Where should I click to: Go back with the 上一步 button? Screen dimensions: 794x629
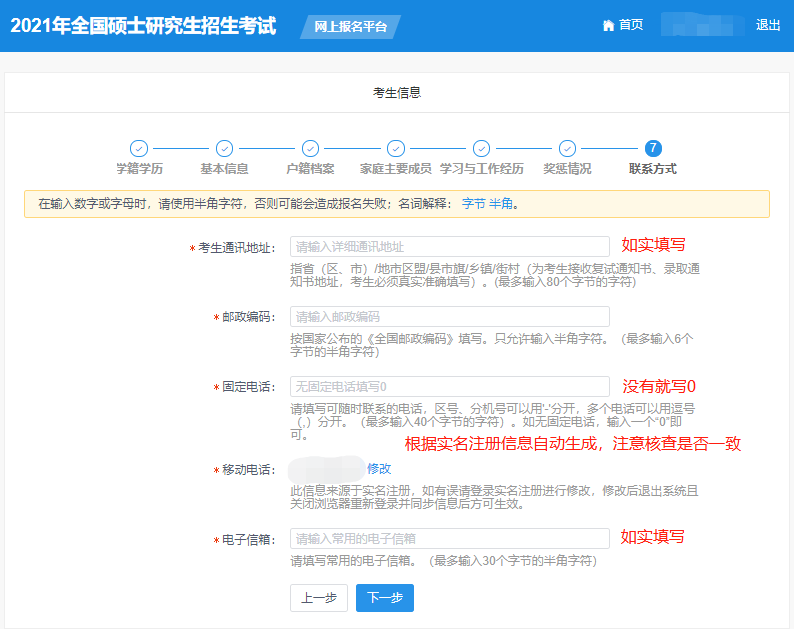(x=319, y=598)
